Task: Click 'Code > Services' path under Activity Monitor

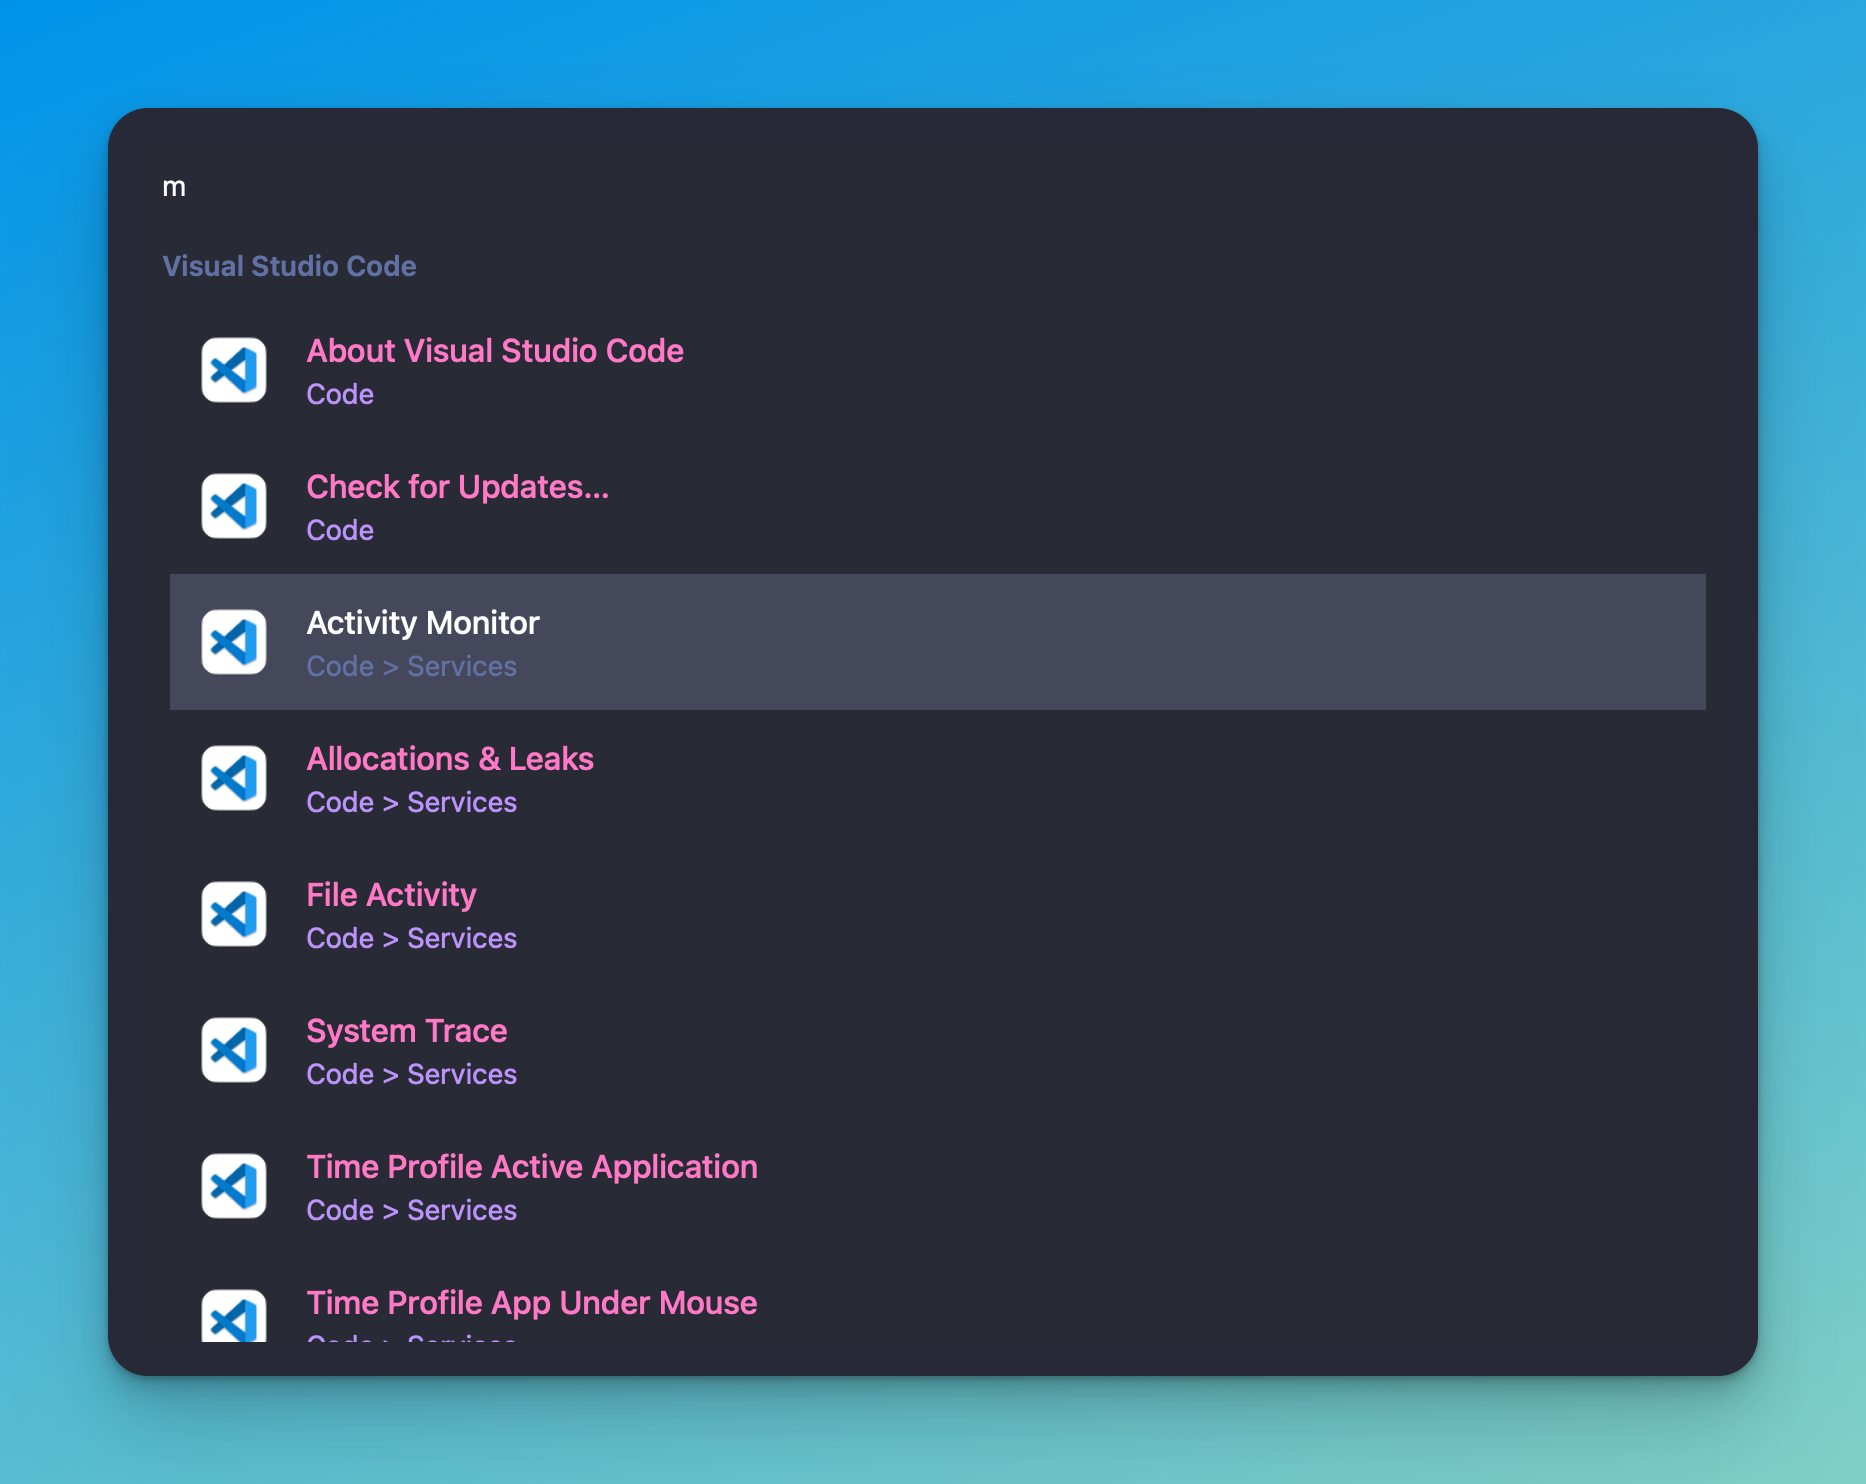Action: (x=411, y=666)
